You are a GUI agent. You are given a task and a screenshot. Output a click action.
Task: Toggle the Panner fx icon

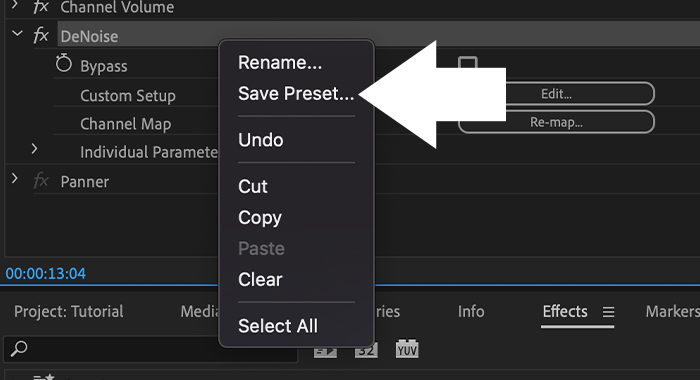tap(41, 181)
